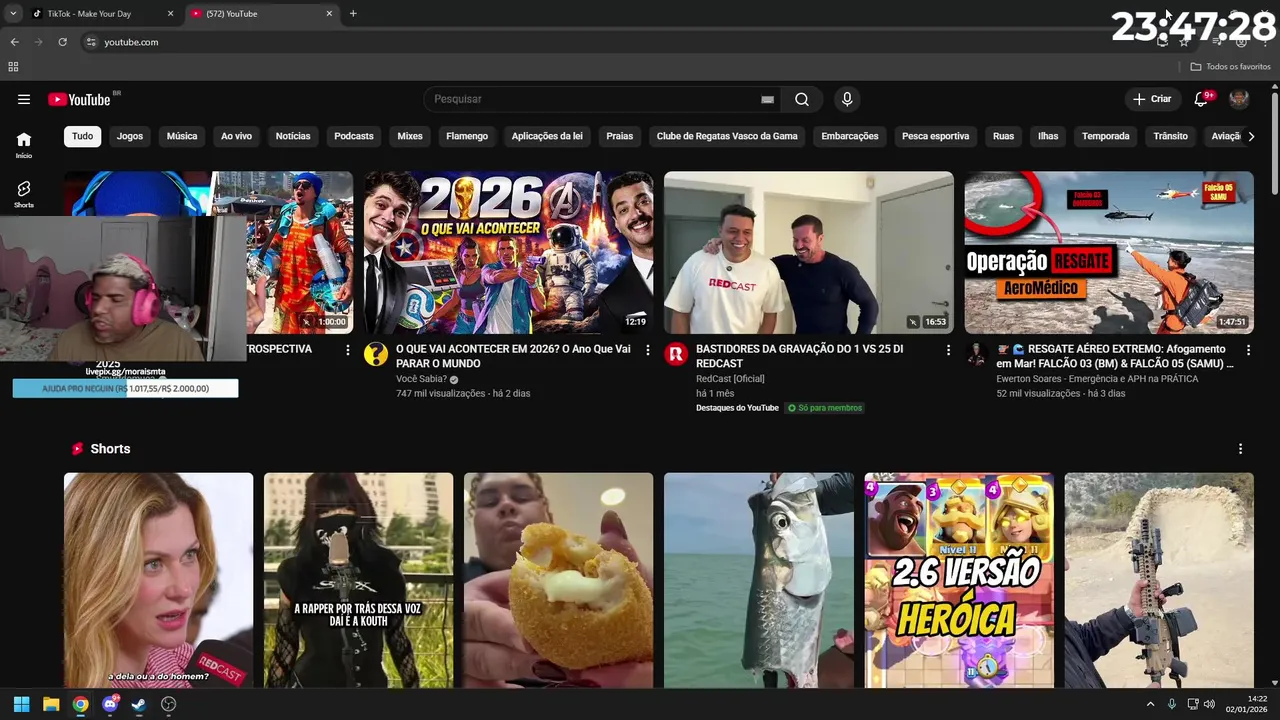Open title O QUE VAI ACONTECER EM 2026
The width and height of the screenshot is (1280, 720).
click(513, 356)
